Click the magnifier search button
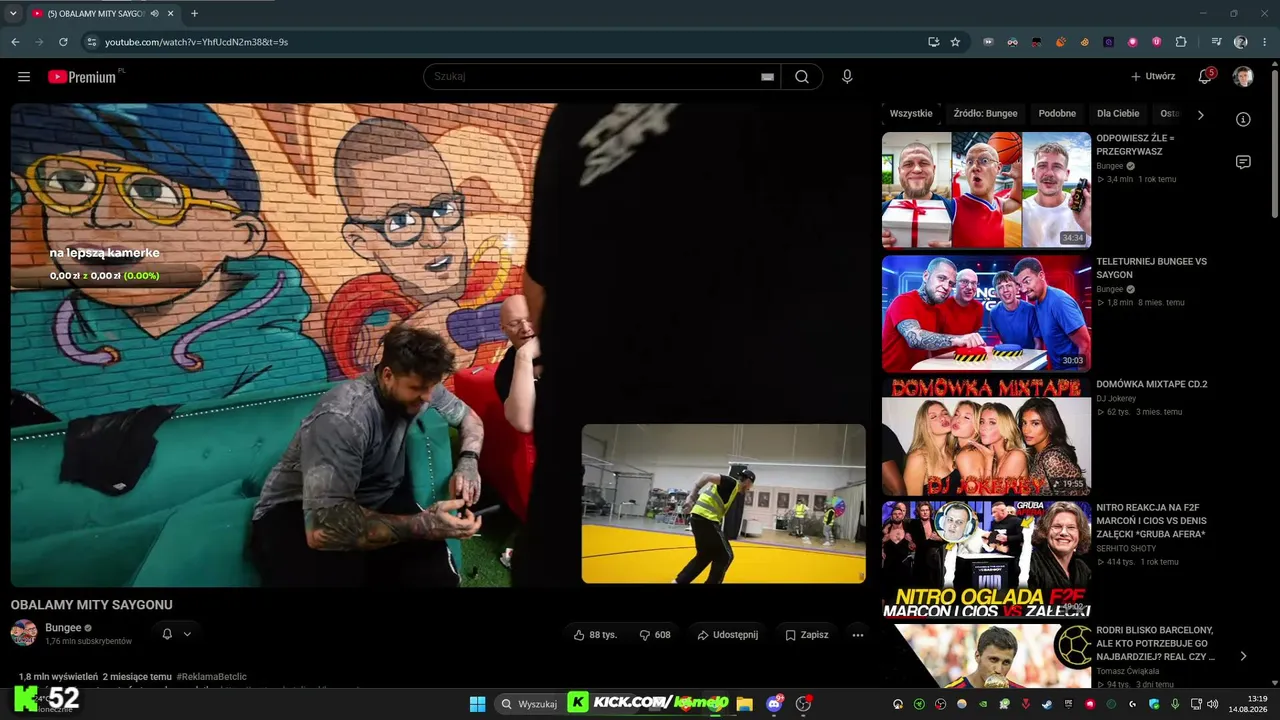This screenshot has height=720, width=1280. click(x=802, y=77)
